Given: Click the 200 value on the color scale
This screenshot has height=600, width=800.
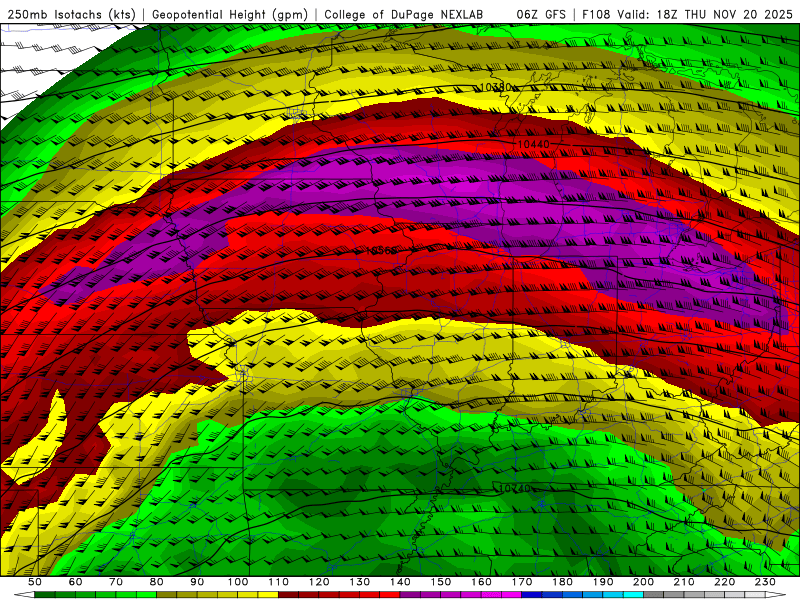Looking at the screenshot, I should click(644, 582).
